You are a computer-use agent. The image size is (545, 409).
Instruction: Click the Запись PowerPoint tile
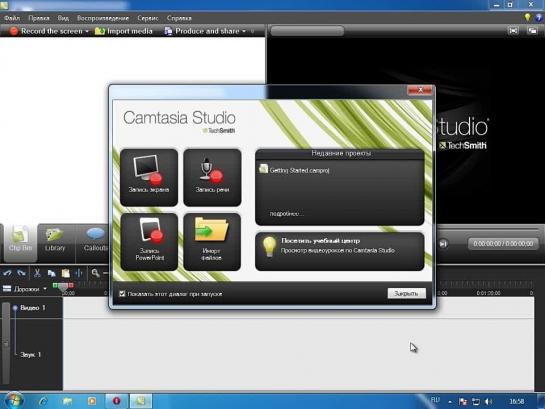pyautogui.click(x=149, y=242)
